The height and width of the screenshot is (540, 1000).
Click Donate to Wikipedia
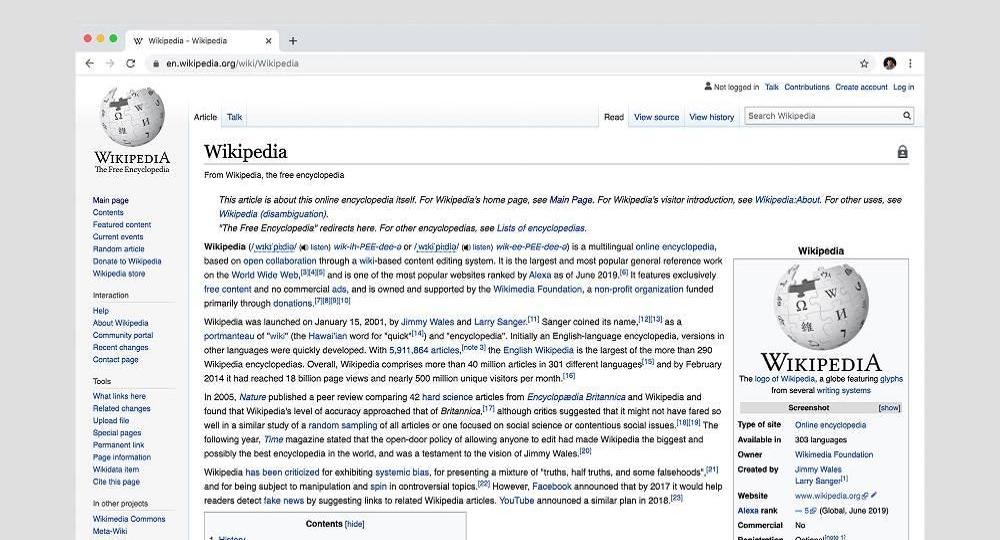[x=127, y=261]
